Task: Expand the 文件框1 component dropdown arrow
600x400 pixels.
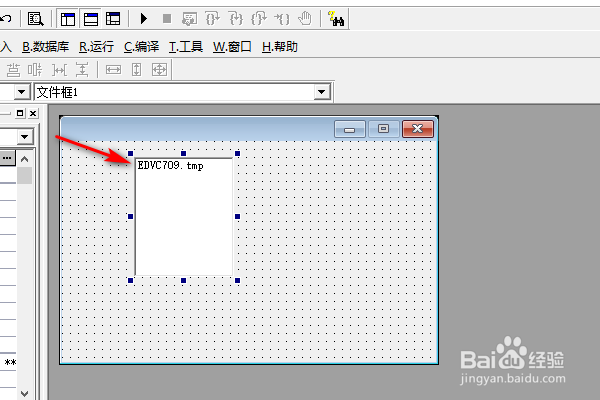Action: coord(321,92)
